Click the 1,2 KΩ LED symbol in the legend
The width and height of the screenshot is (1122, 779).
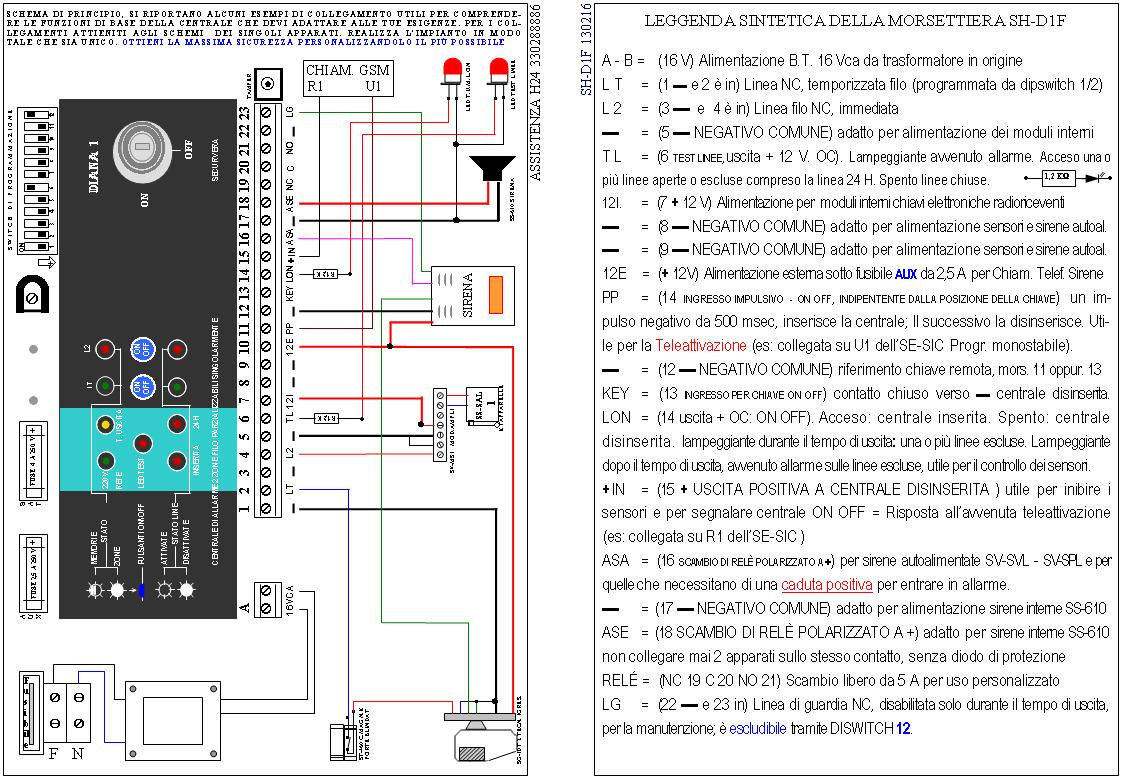(x=1067, y=176)
